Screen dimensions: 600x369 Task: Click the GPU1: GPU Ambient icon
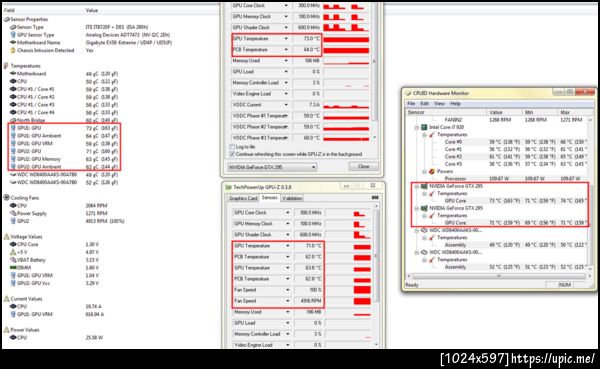click(13, 136)
